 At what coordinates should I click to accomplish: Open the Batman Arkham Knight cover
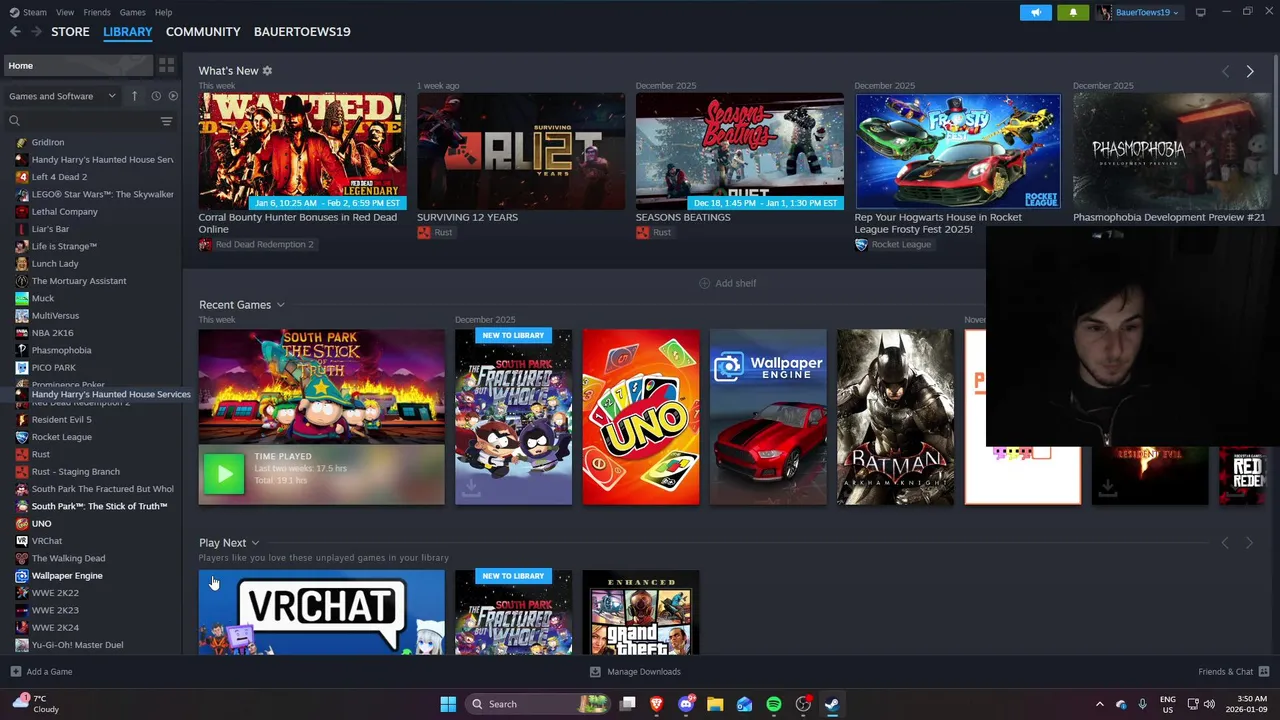pos(895,417)
